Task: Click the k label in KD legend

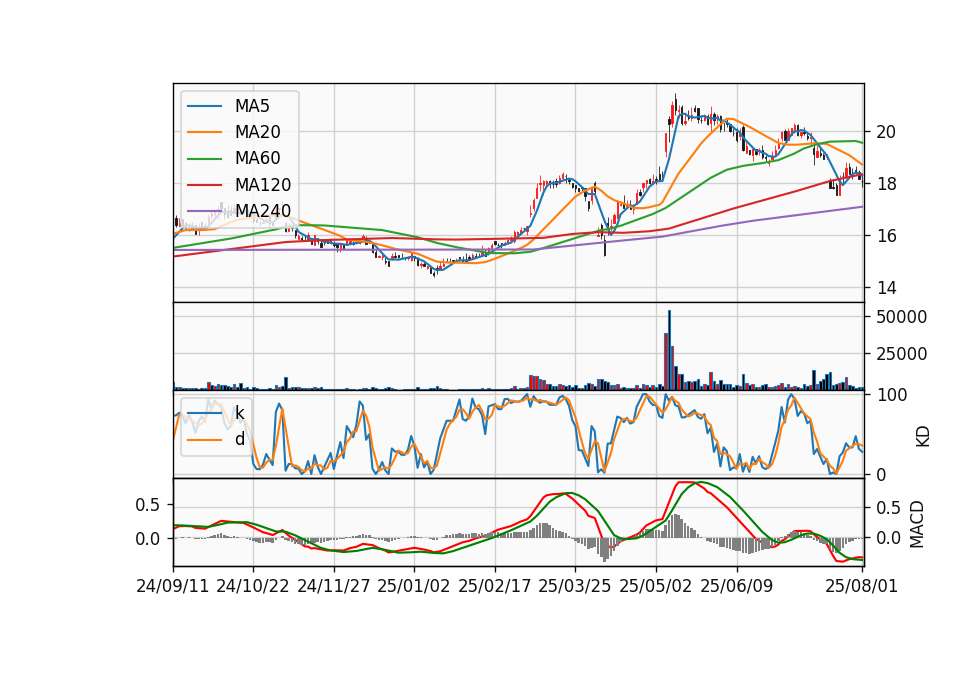Action: [x=239, y=413]
